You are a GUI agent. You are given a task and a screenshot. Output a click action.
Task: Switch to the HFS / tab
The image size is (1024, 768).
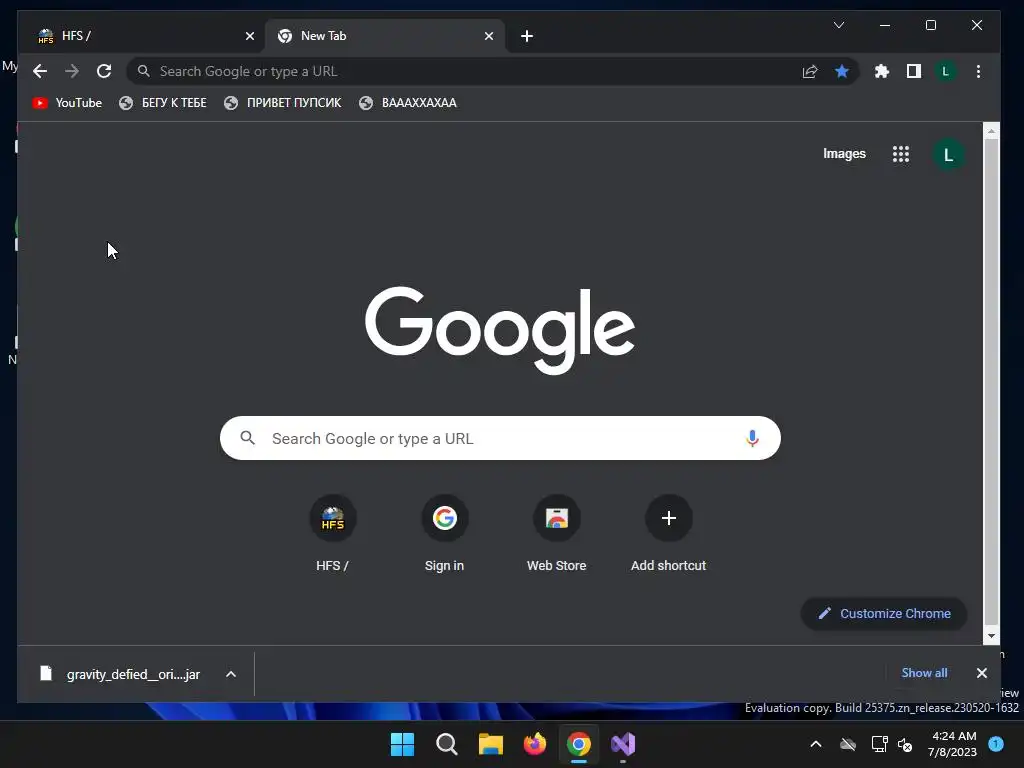coord(137,36)
